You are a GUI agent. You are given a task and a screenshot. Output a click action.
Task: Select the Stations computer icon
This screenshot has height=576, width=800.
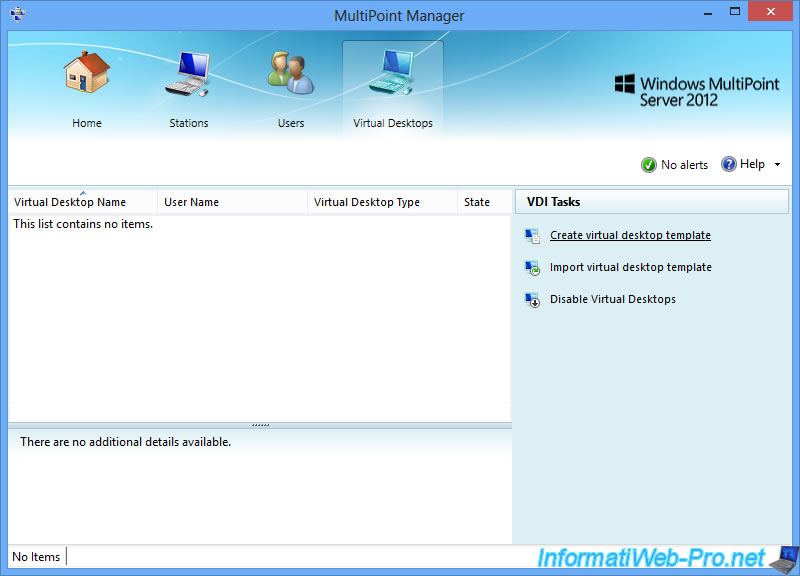coord(188,73)
